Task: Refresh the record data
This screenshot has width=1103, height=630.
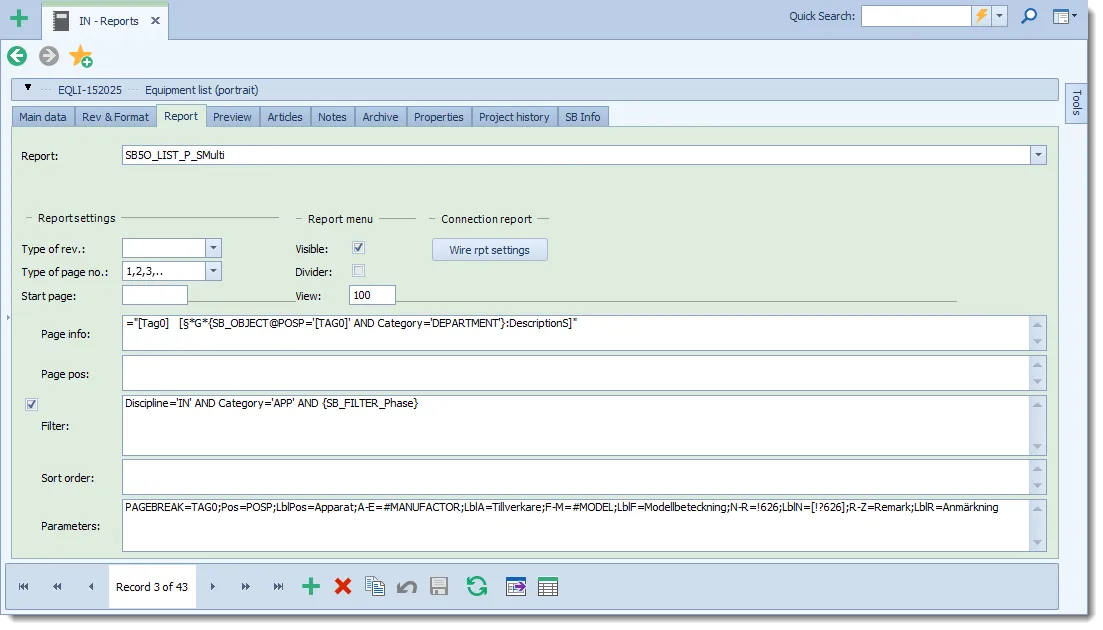Action: point(477,586)
